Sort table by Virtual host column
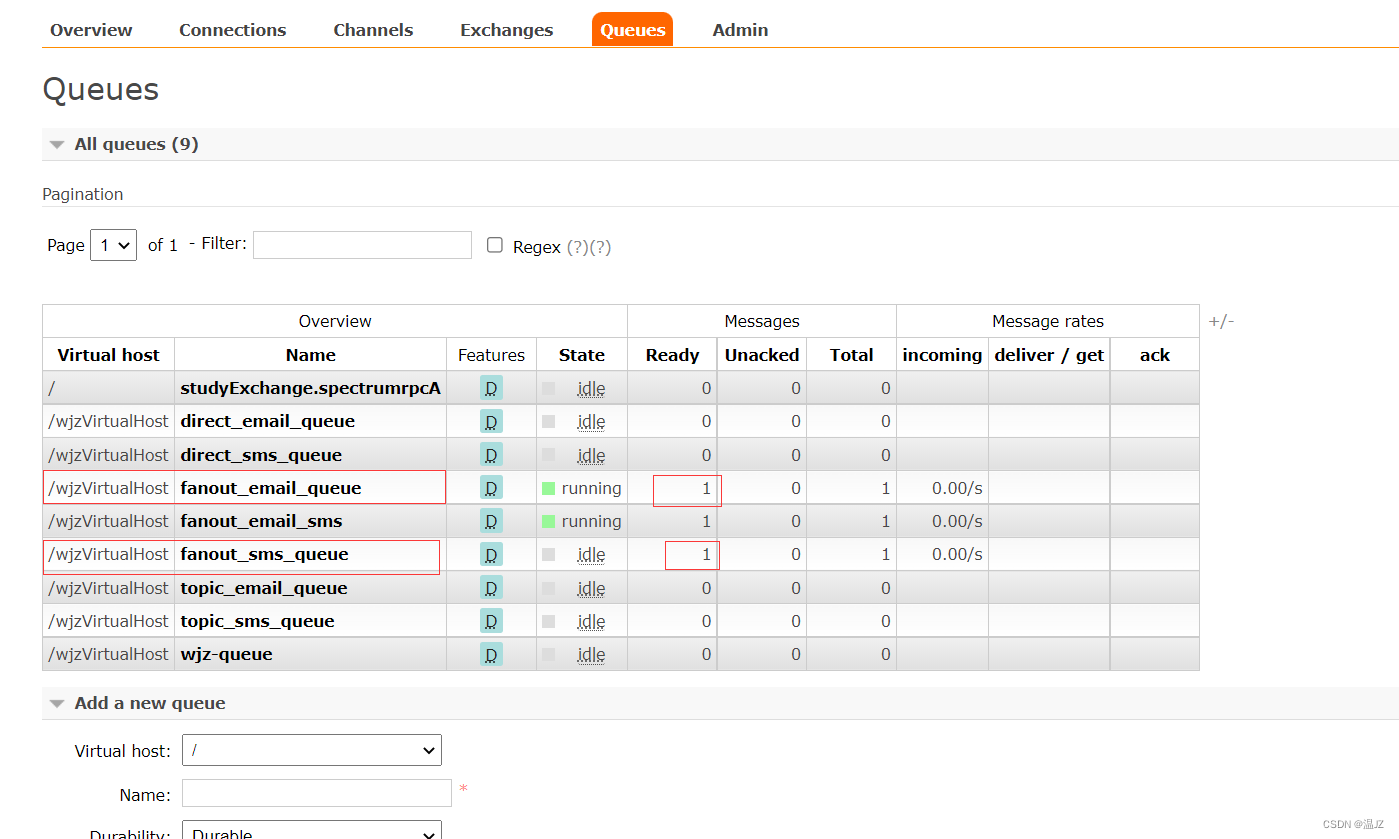The width and height of the screenshot is (1399, 839). (x=108, y=355)
